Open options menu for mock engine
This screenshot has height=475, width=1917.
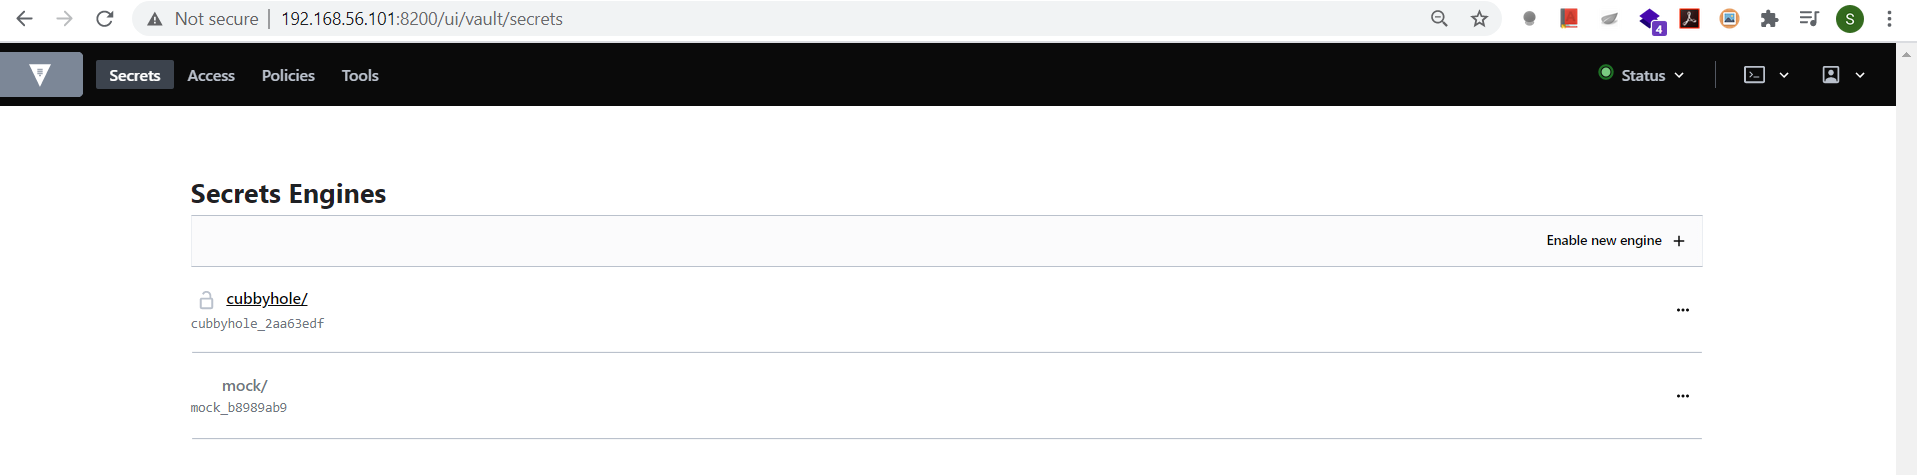click(x=1683, y=396)
